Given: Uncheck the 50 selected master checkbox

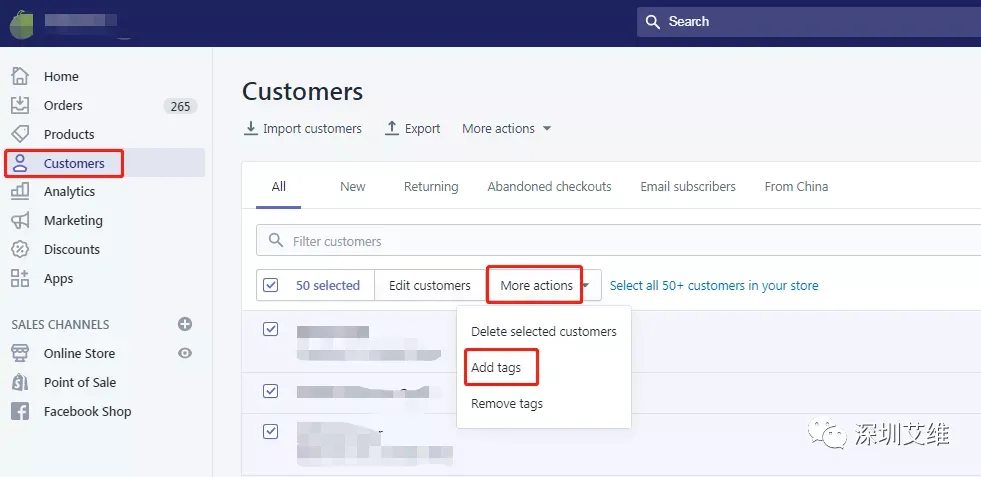Looking at the screenshot, I should click(x=270, y=285).
